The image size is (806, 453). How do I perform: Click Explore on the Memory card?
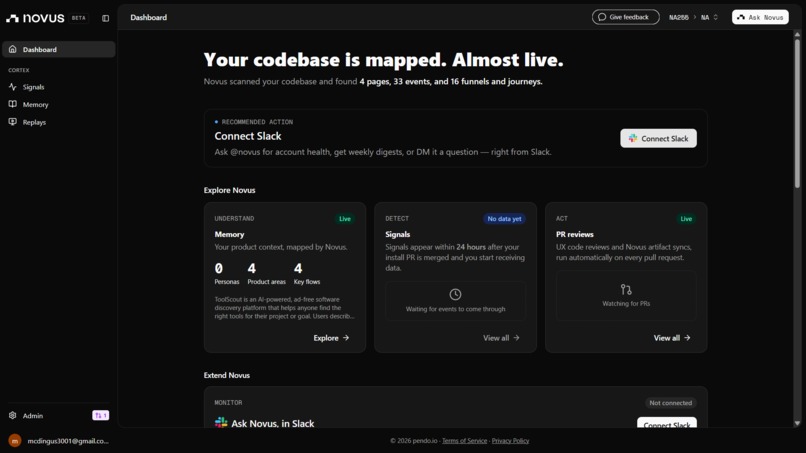(332, 338)
